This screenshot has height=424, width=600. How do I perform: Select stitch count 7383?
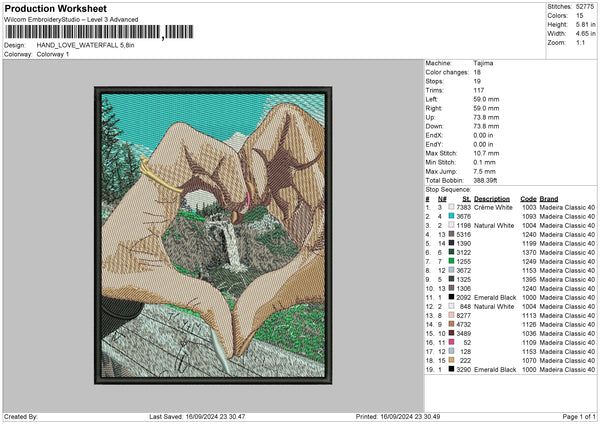[463, 207]
